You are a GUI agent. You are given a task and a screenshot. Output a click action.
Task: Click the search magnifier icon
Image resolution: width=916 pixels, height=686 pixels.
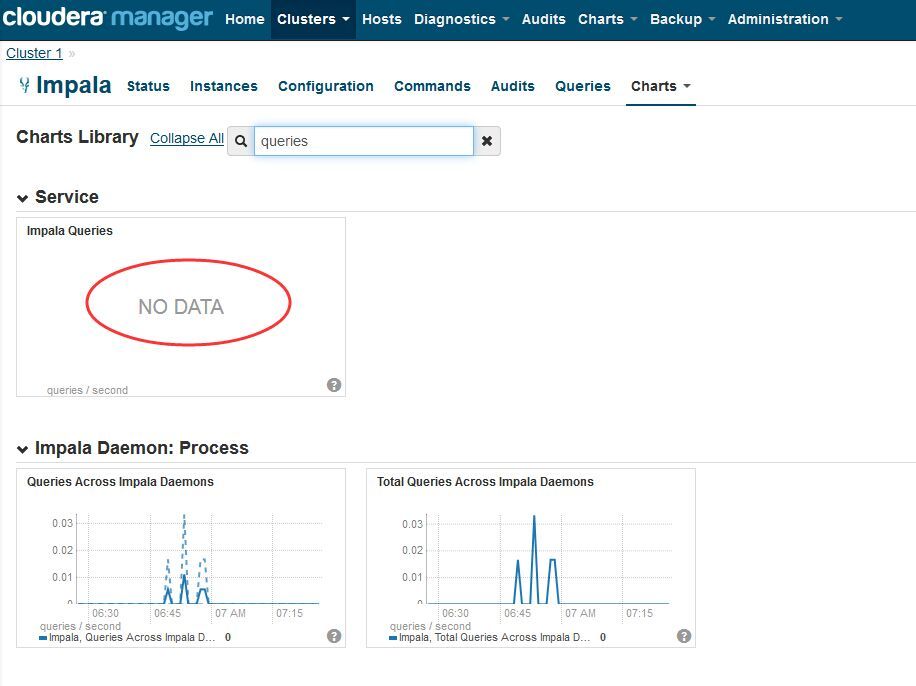pyautogui.click(x=241, y=141)
